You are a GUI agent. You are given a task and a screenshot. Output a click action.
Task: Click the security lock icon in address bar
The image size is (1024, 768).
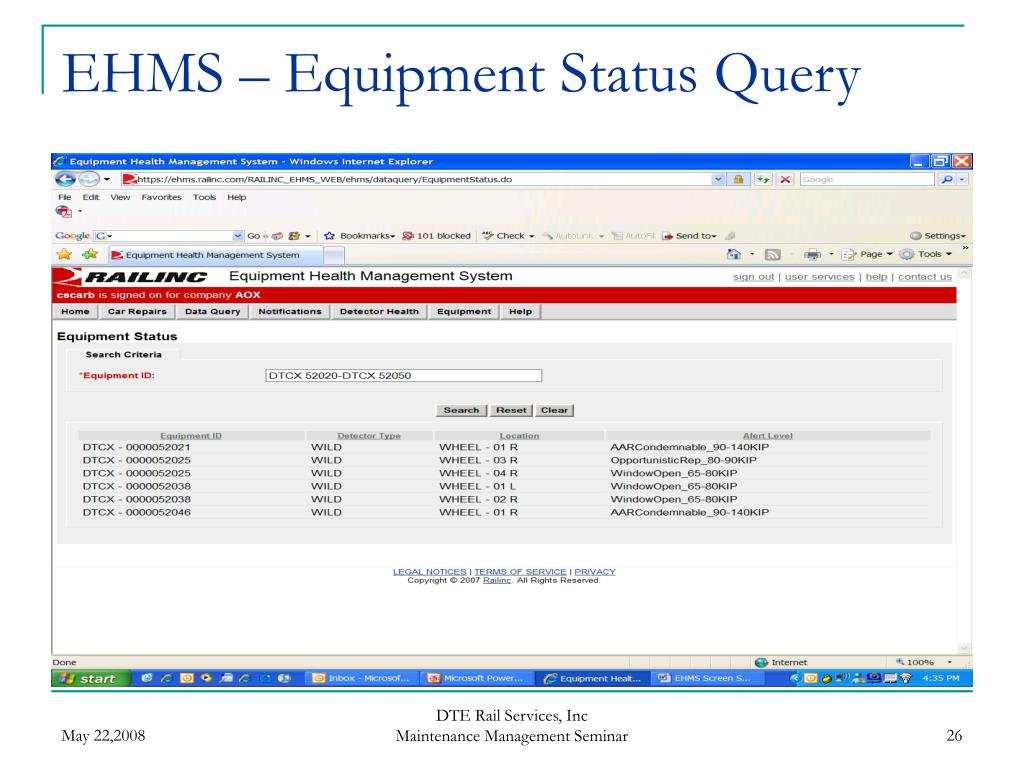(738, 179)
